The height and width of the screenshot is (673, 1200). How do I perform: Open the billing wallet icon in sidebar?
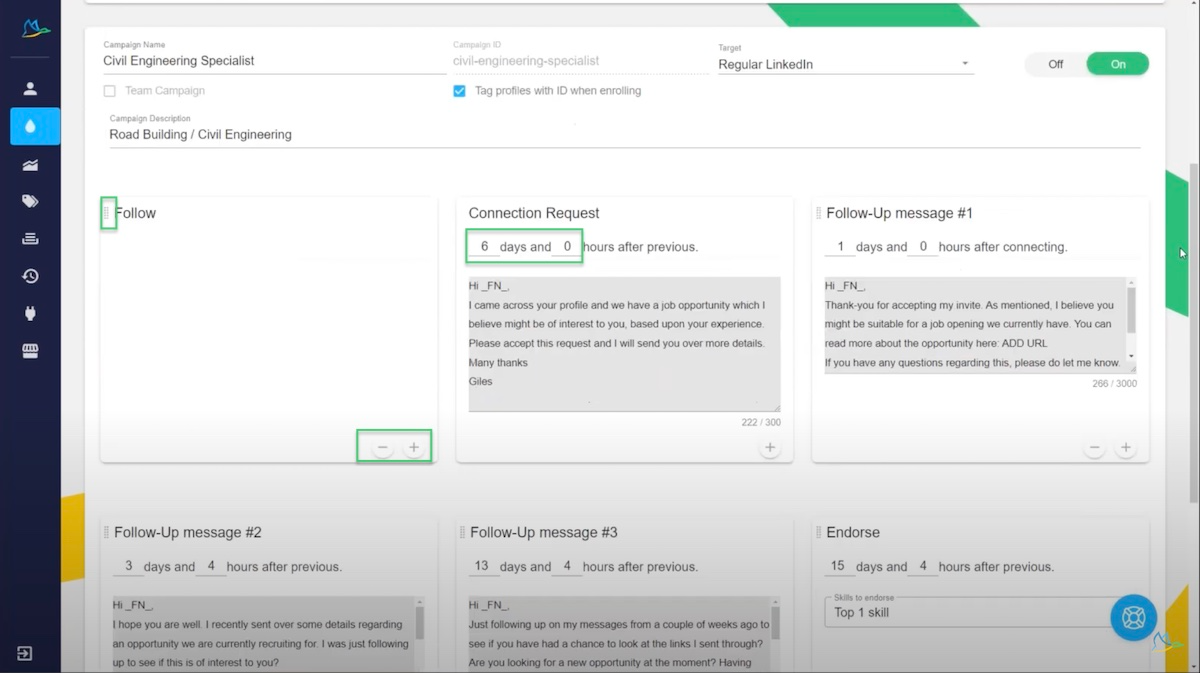(33, 351)
